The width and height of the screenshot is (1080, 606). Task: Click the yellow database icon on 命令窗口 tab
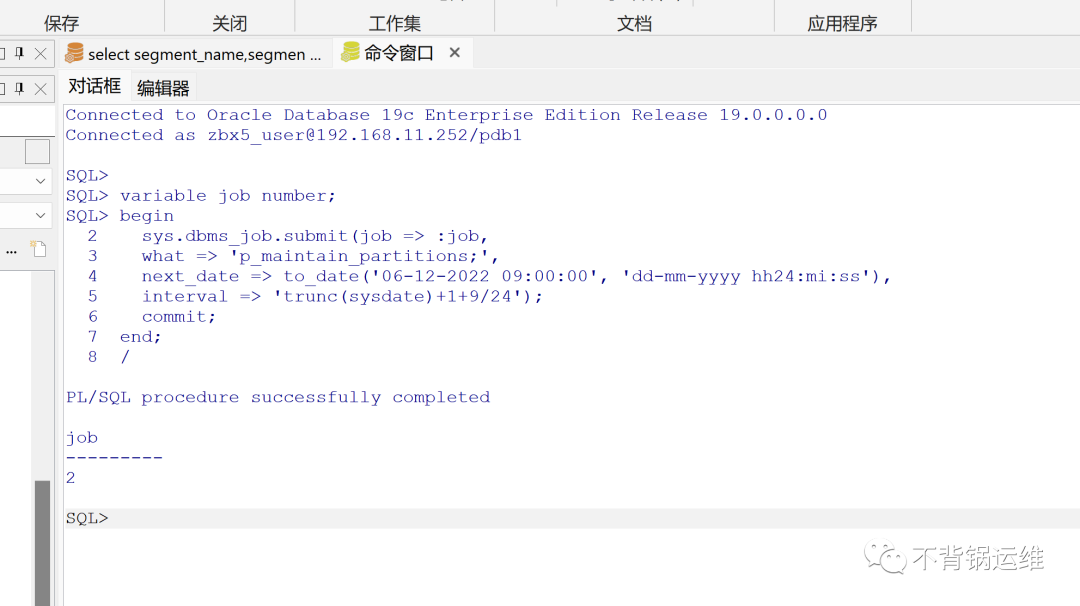[x=351, y=52]
